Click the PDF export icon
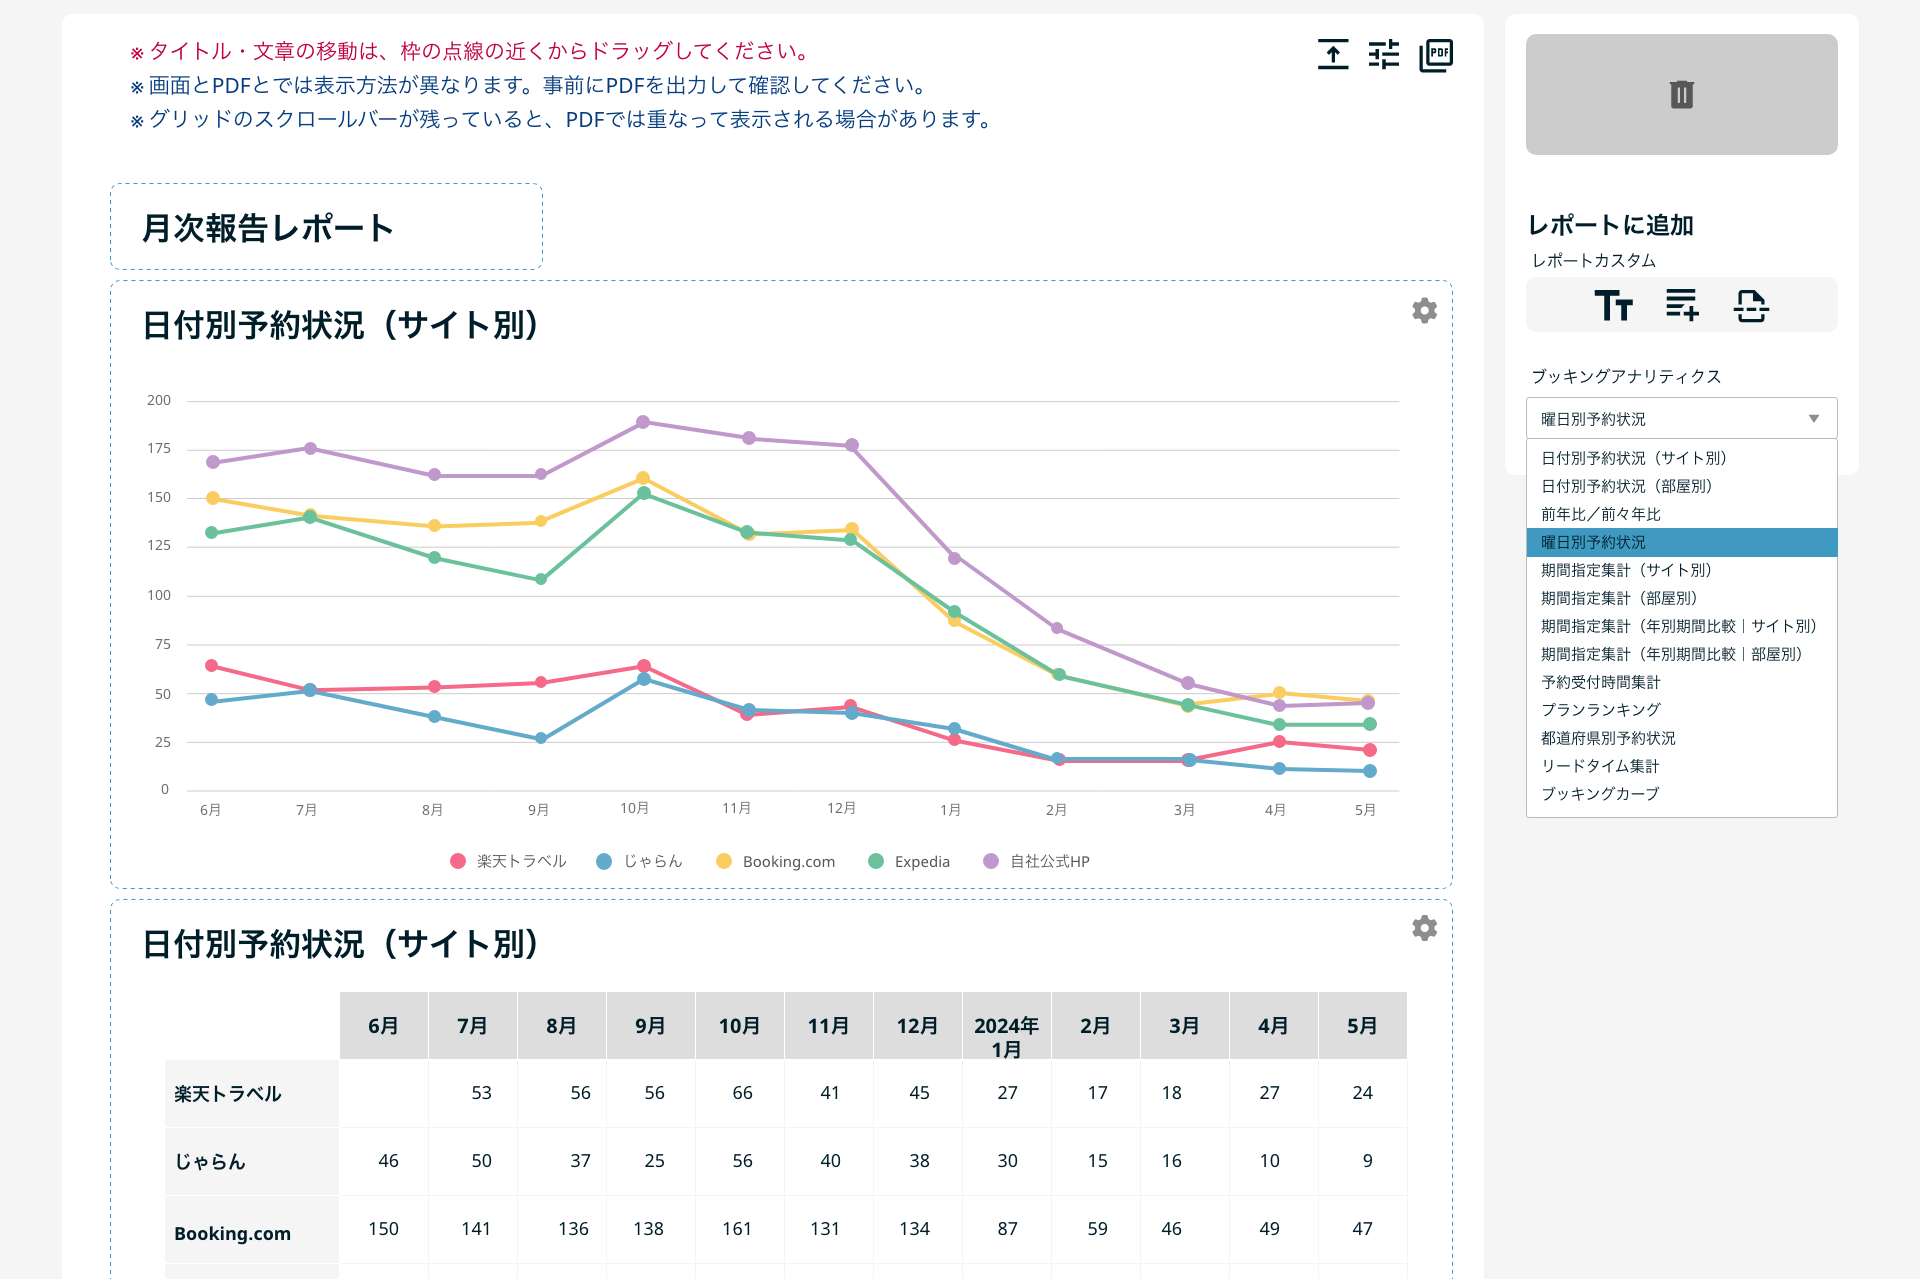This screenshot has width=1920, height=1279. (1436, 54)
